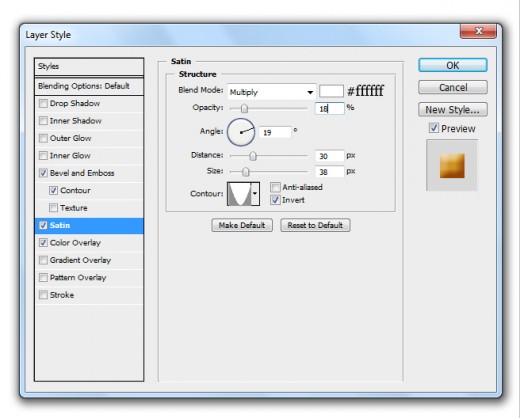Viewport: 520px width, 418px height.
Task: Open the Styles section in the left list
Action: 89,66
